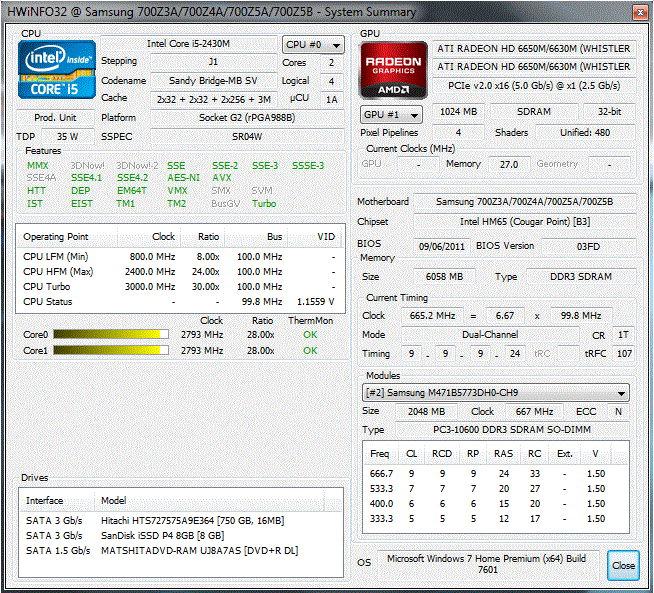Click the Core1 clock 2793 MHz value
Screen dimensions: 654x593
pos(202,351)
